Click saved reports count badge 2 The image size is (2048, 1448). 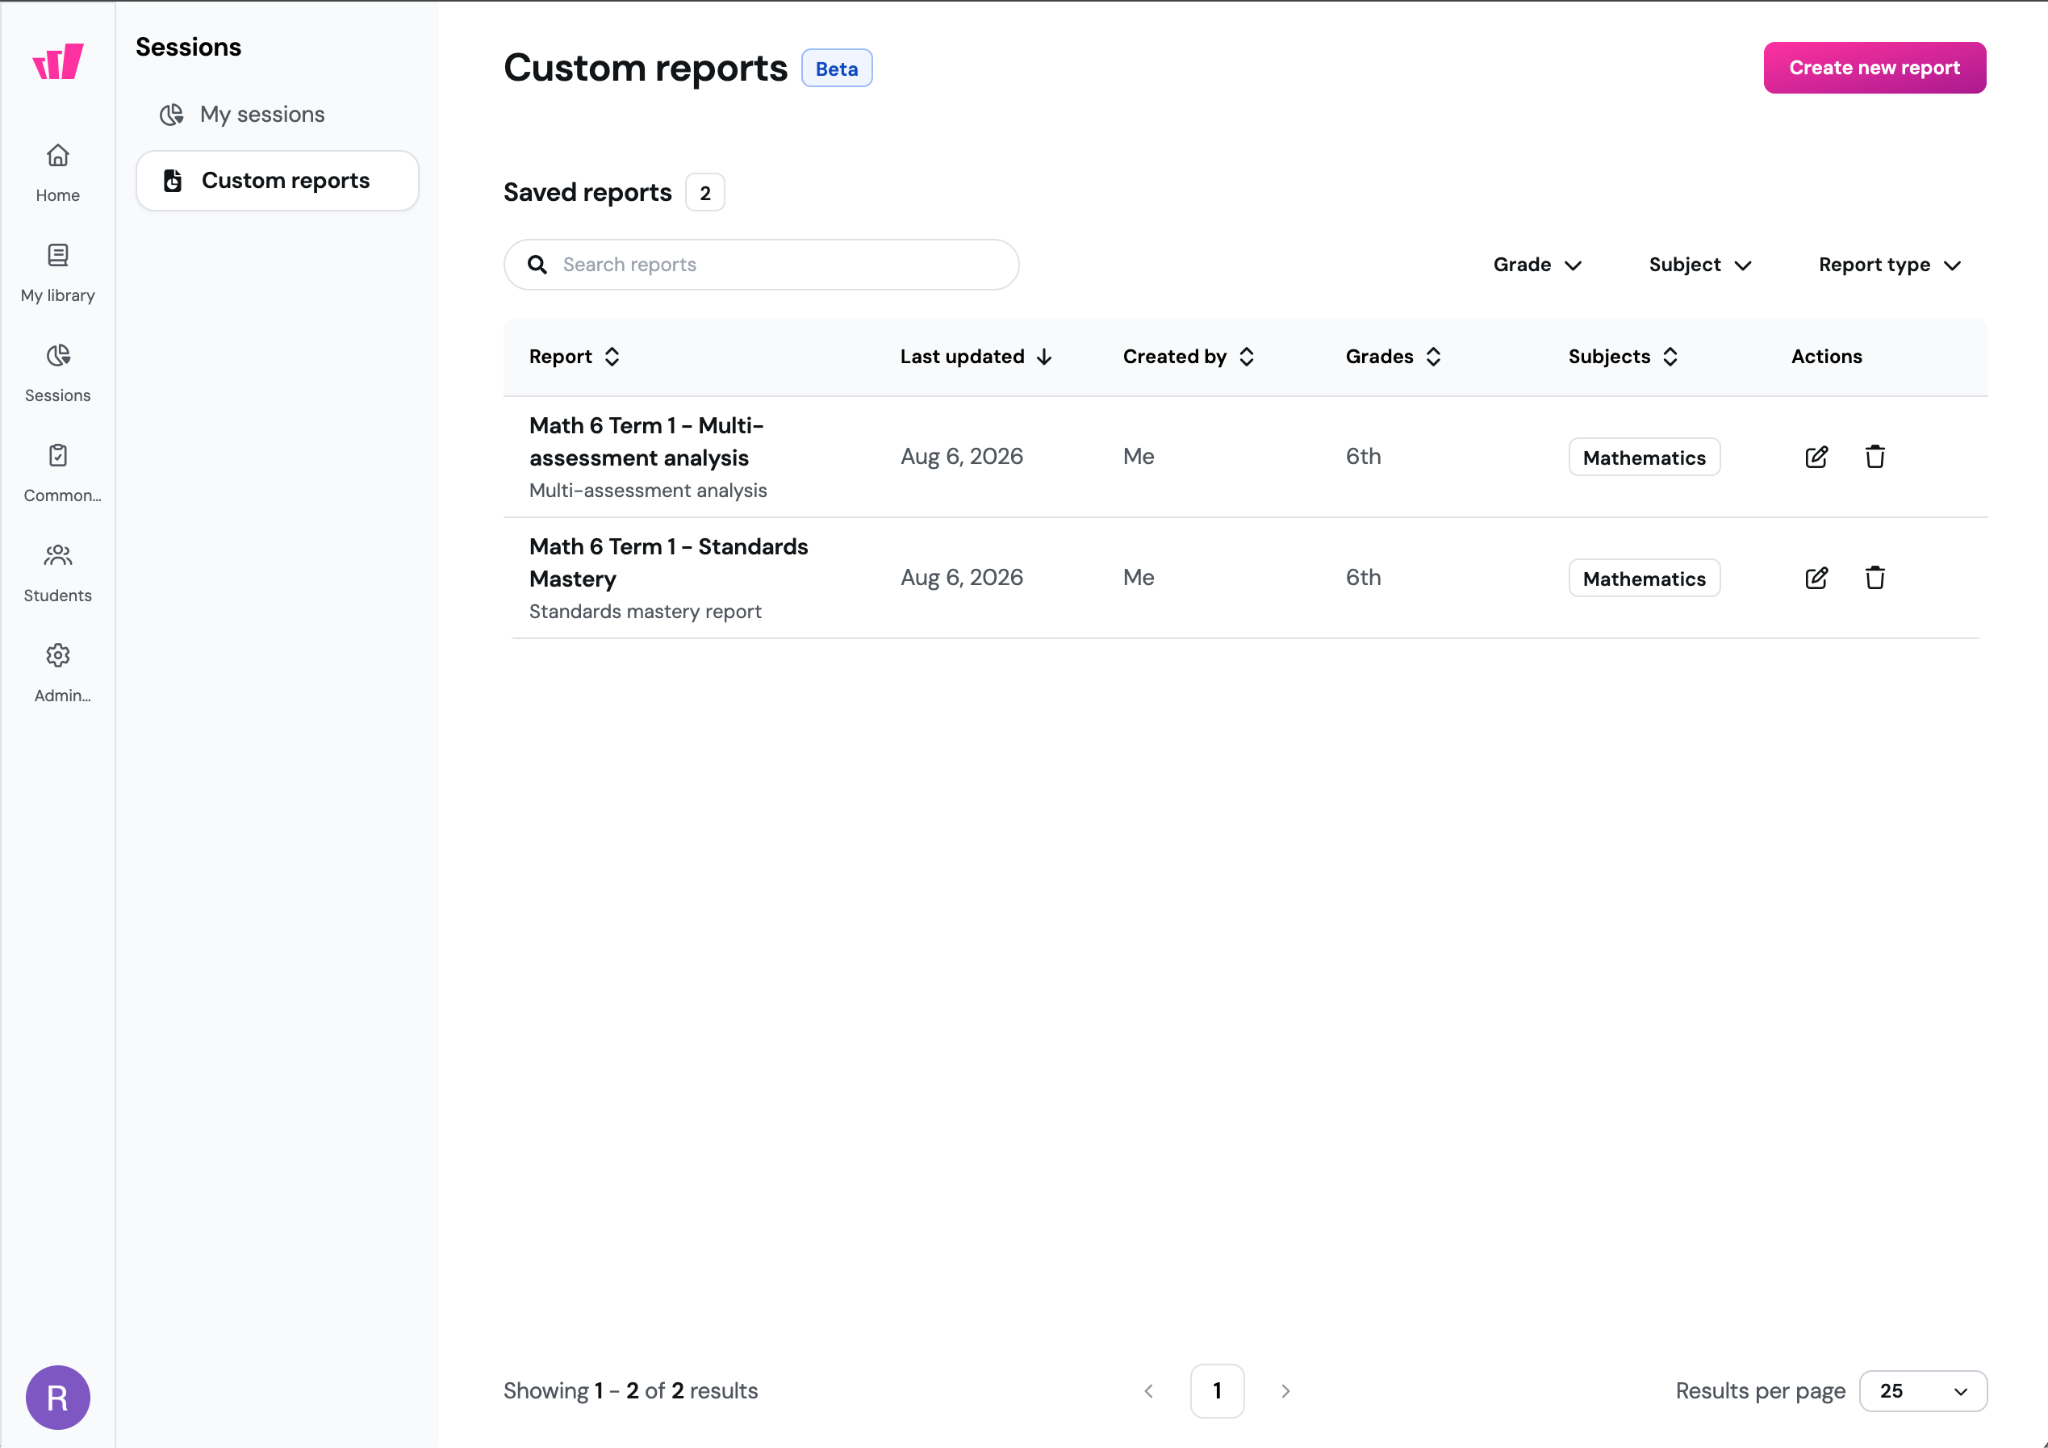(705, 192)
